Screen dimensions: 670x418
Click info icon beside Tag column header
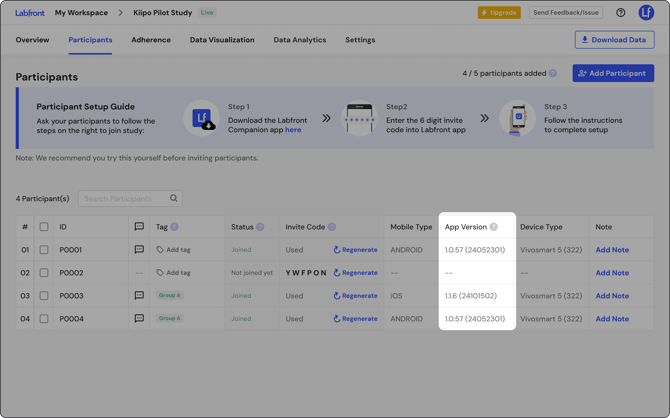[x=174, y=227]
